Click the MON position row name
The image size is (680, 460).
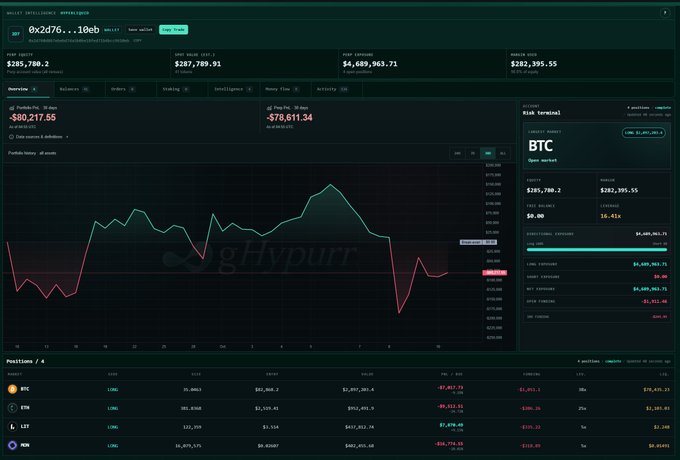click(x=25, y=445)
